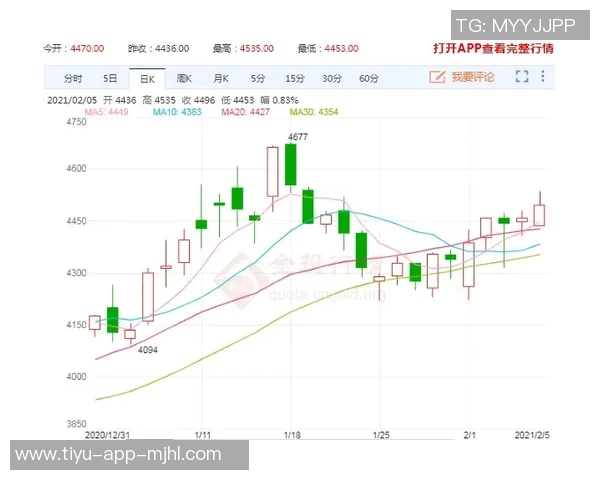The width and height of the screenshot is (600, 480).
Task: Open the 60分 chart tab
Action: point(369,78)
